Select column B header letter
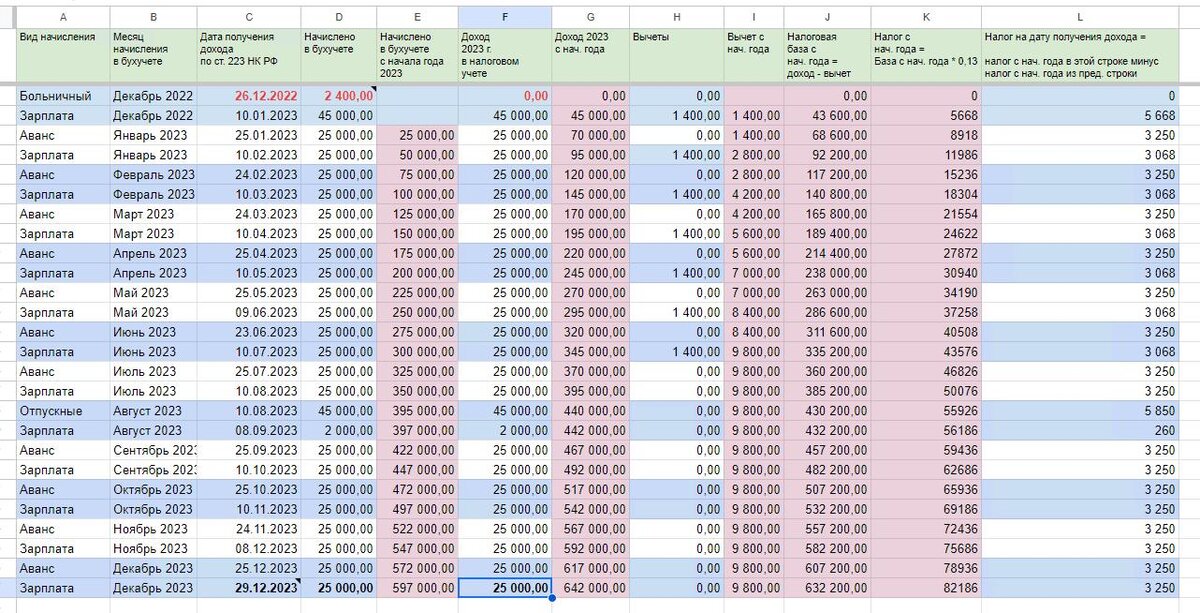This screenshot has height=613, width=1200. [153, 17]
